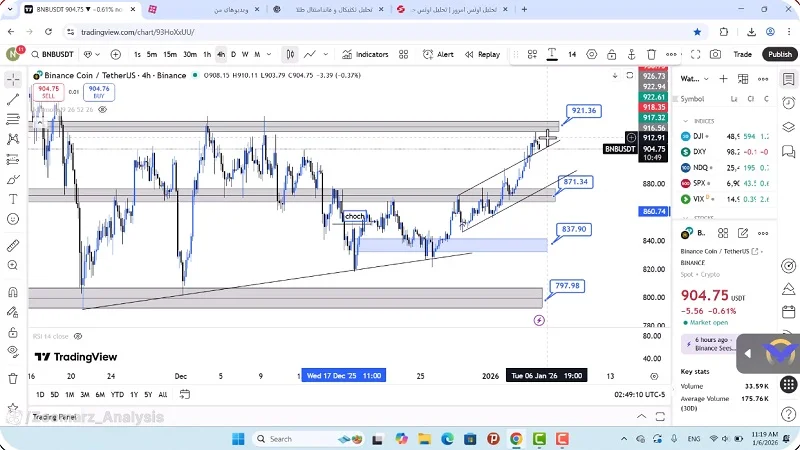Select the trend line drawing tool

13,99
